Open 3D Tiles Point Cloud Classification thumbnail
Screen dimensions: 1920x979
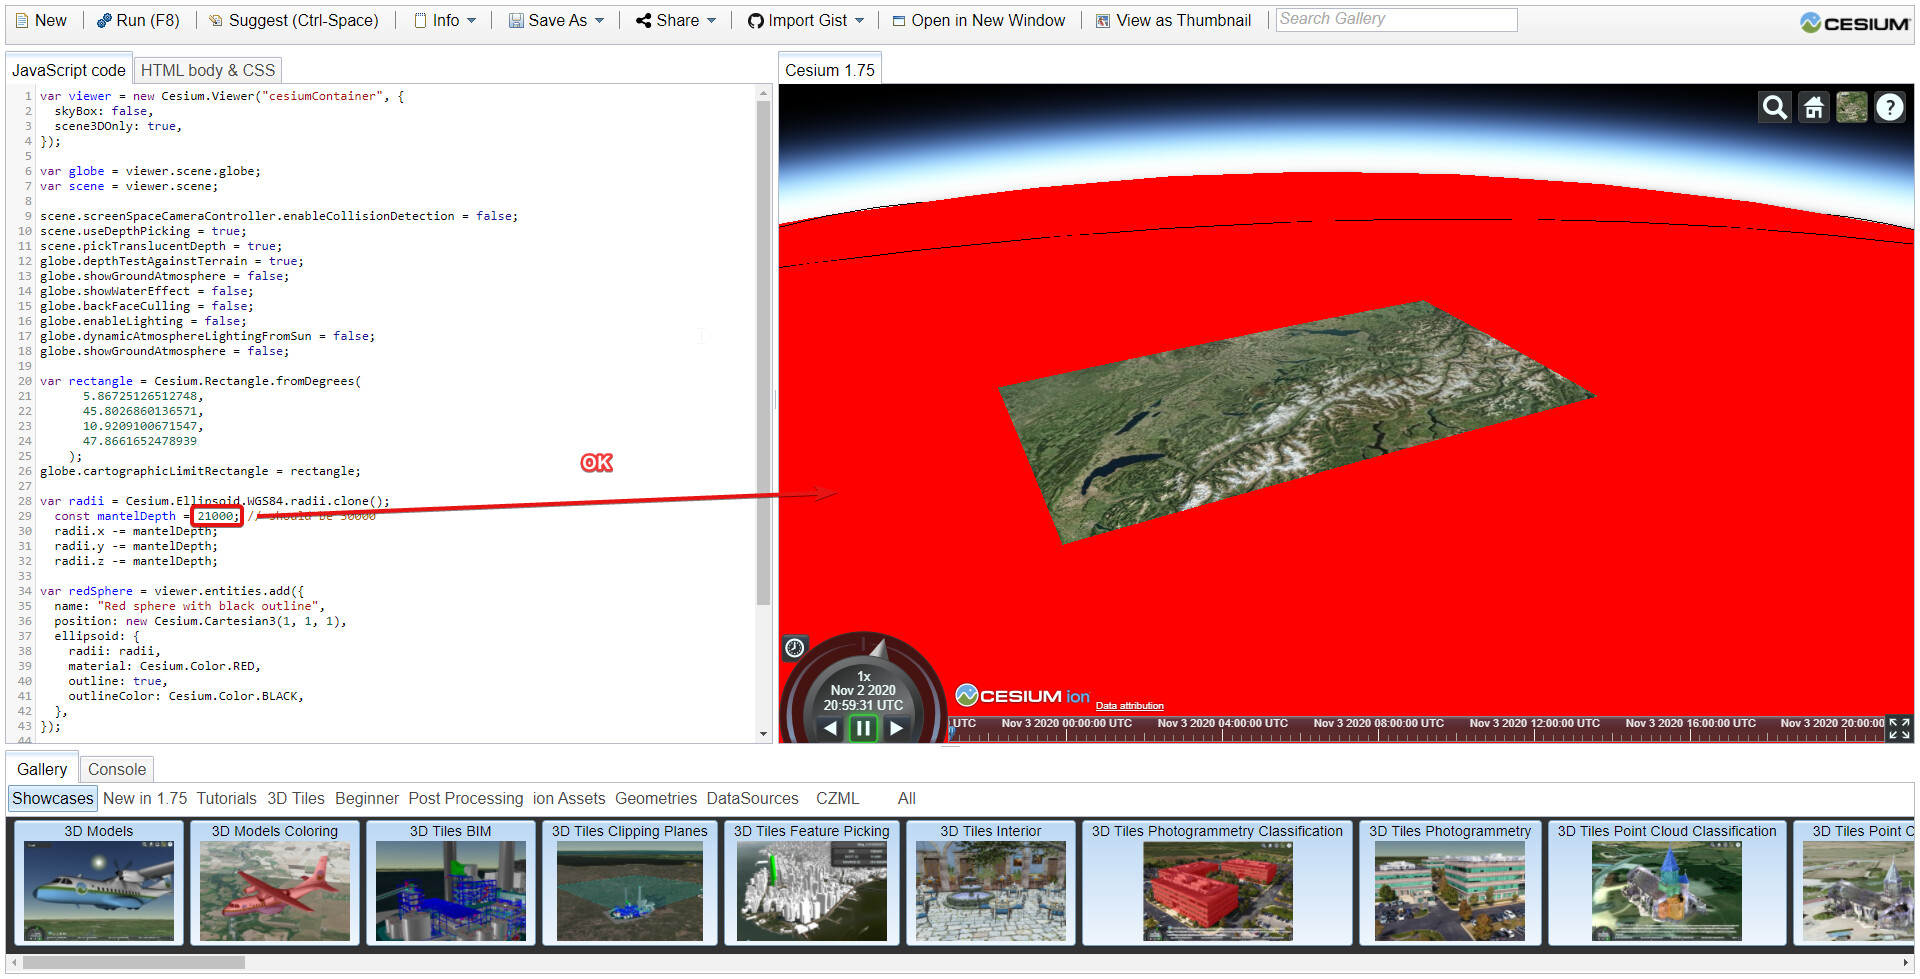[x=1667, y=882]
